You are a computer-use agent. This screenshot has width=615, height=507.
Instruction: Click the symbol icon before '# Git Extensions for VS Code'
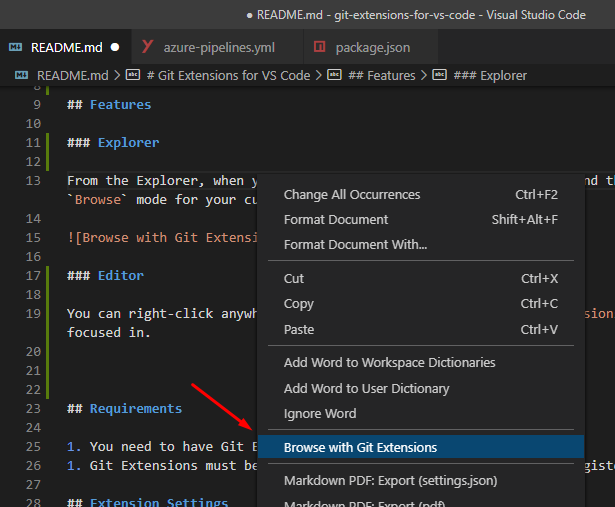click(133, 75)
